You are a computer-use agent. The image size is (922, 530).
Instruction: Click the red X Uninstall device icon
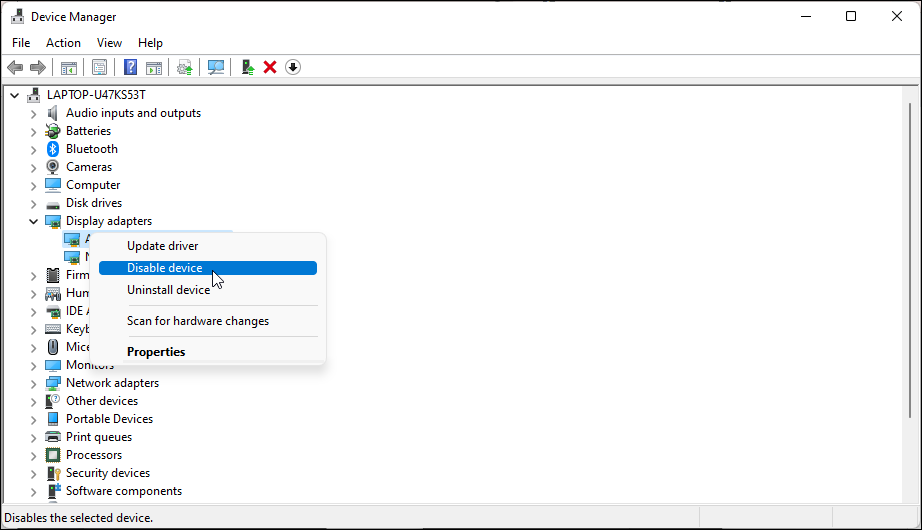[270, 68]
